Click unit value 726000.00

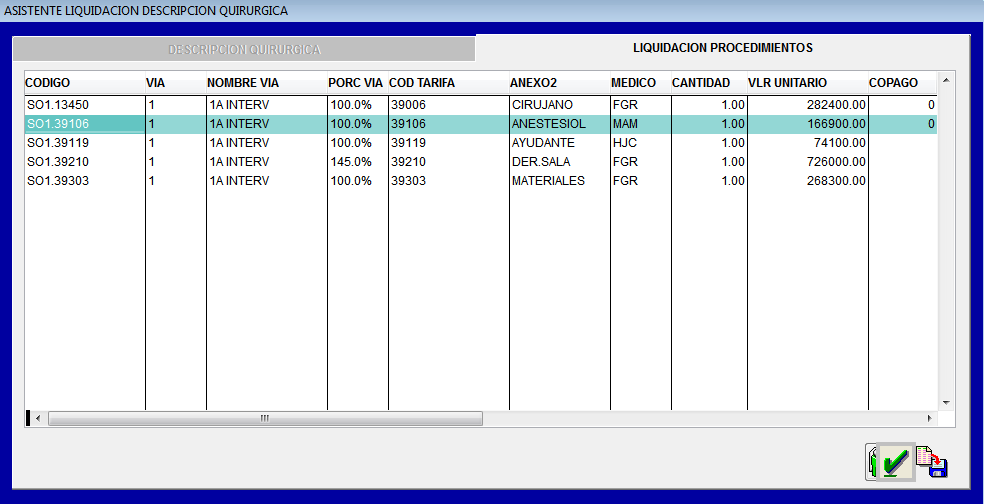coord(808,161)
